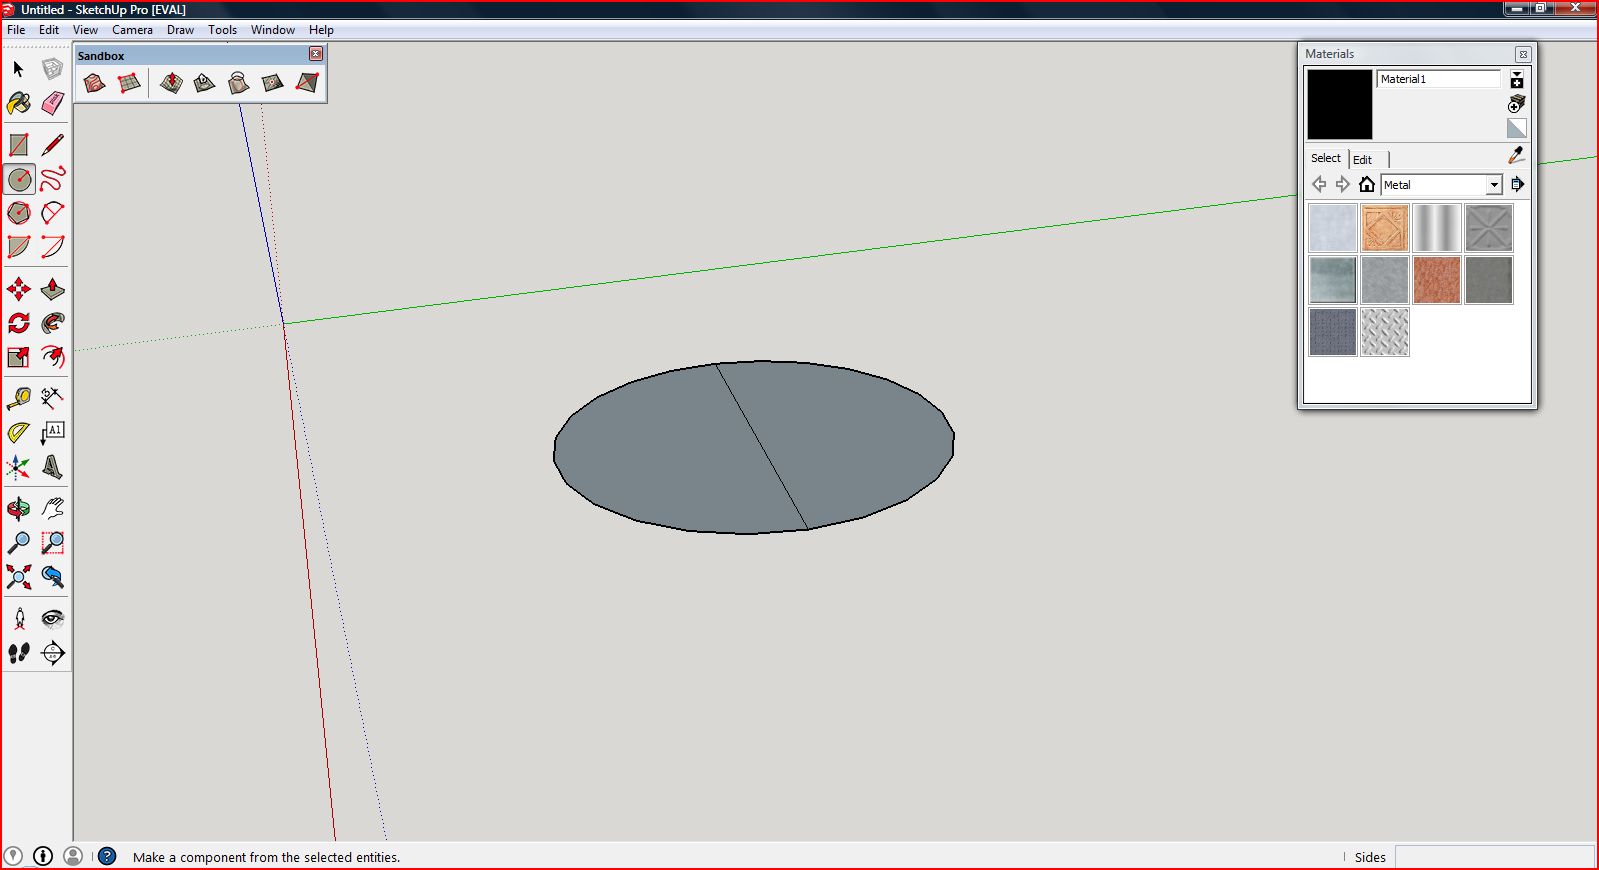Choose the Rotate tool
This screenshot has height=870, width=1599.
18,323
